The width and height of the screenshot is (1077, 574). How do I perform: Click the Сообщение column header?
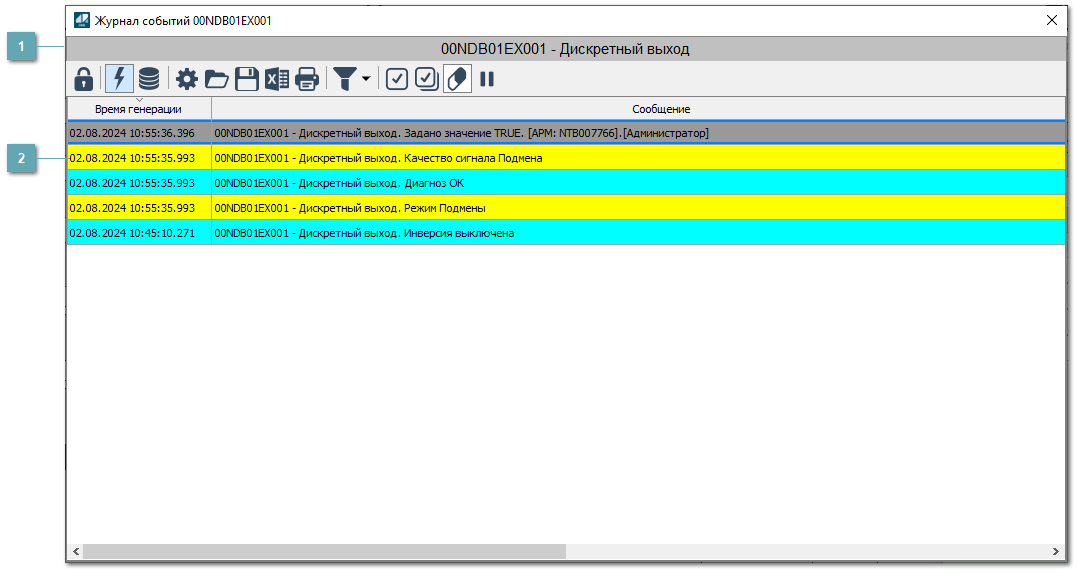(660, 109)
